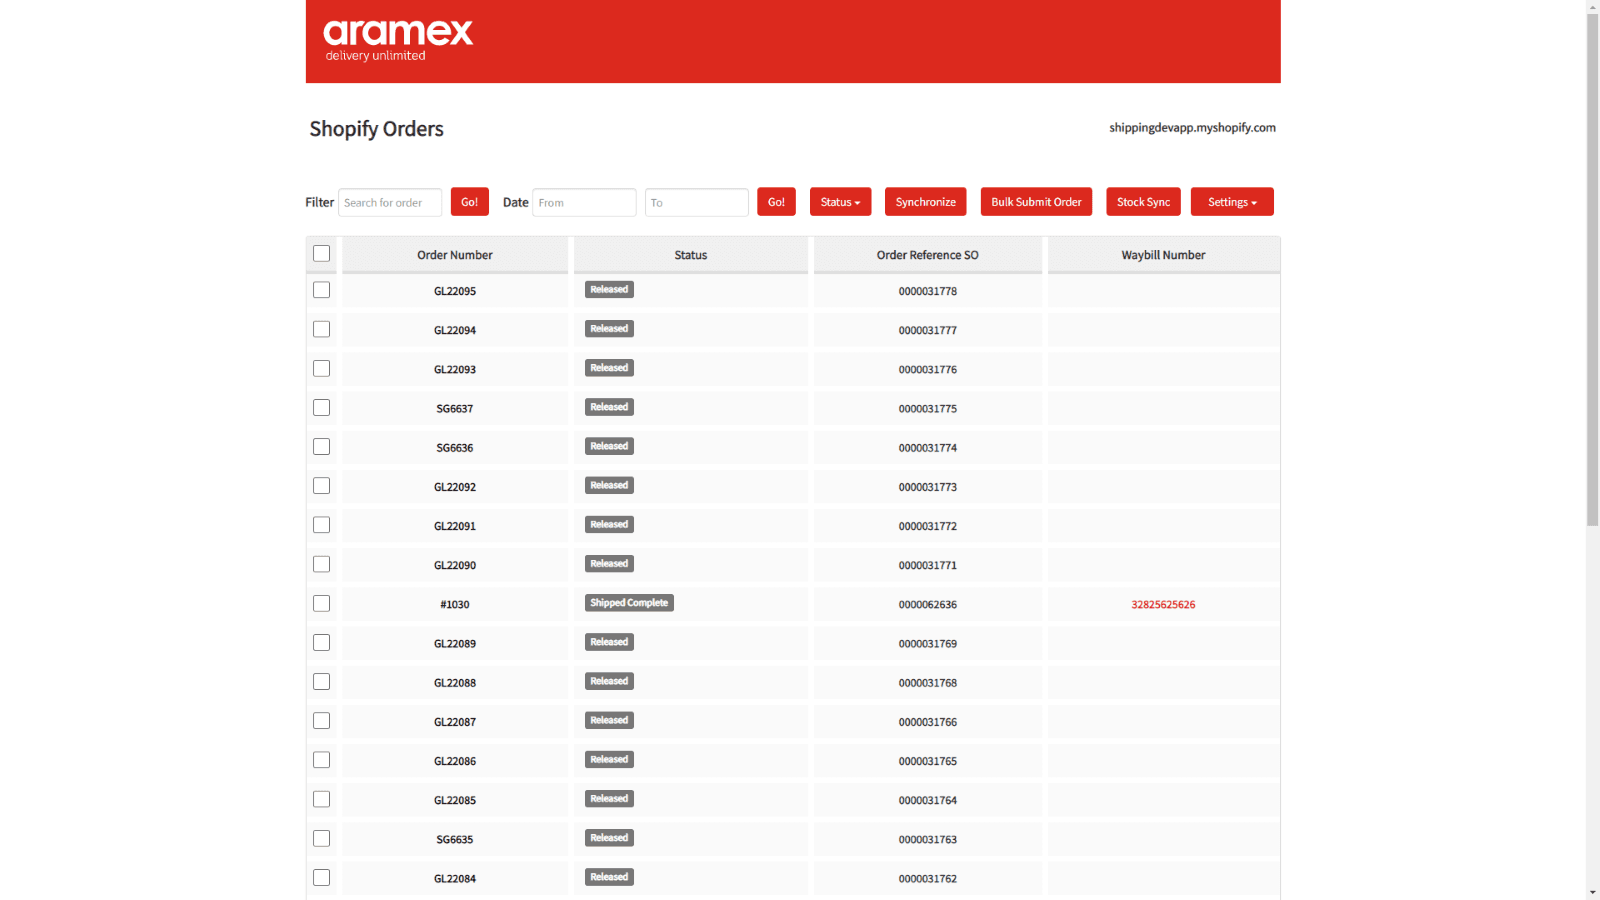Click inside the Search for order field
This screenshot has width=1600, height=900.
coord(390,201)
